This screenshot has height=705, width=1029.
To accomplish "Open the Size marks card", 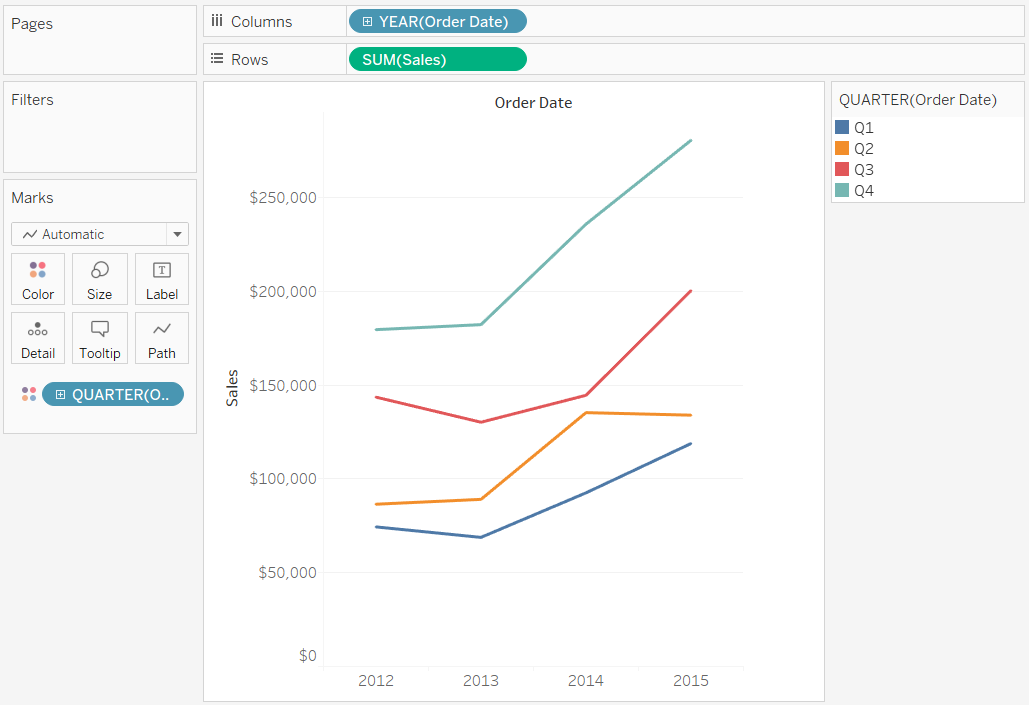I will coord(100,279).
